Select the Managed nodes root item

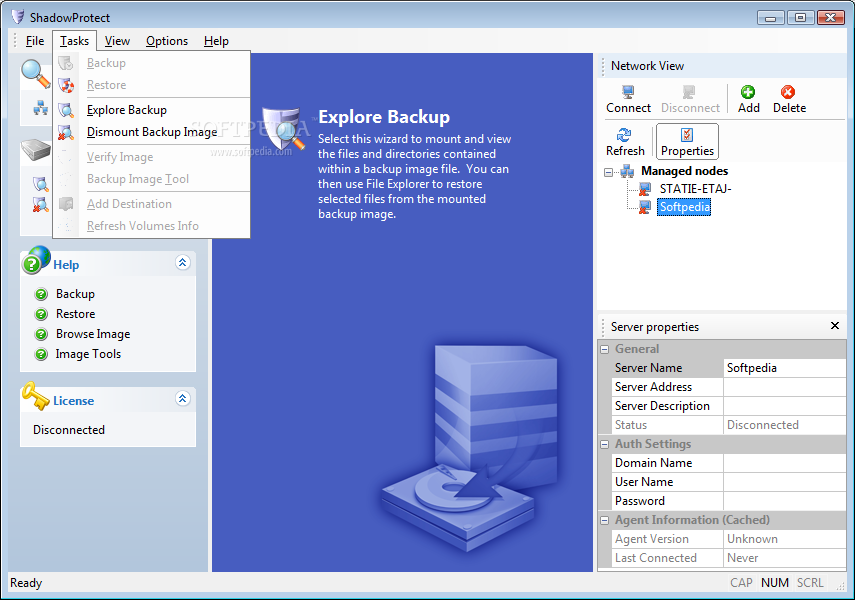[684, 171]
